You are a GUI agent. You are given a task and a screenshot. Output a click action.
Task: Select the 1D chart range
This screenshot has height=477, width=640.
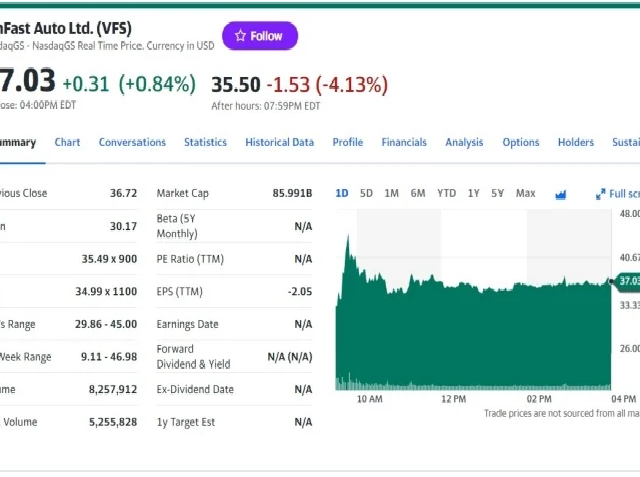click(x=342, y=193)
